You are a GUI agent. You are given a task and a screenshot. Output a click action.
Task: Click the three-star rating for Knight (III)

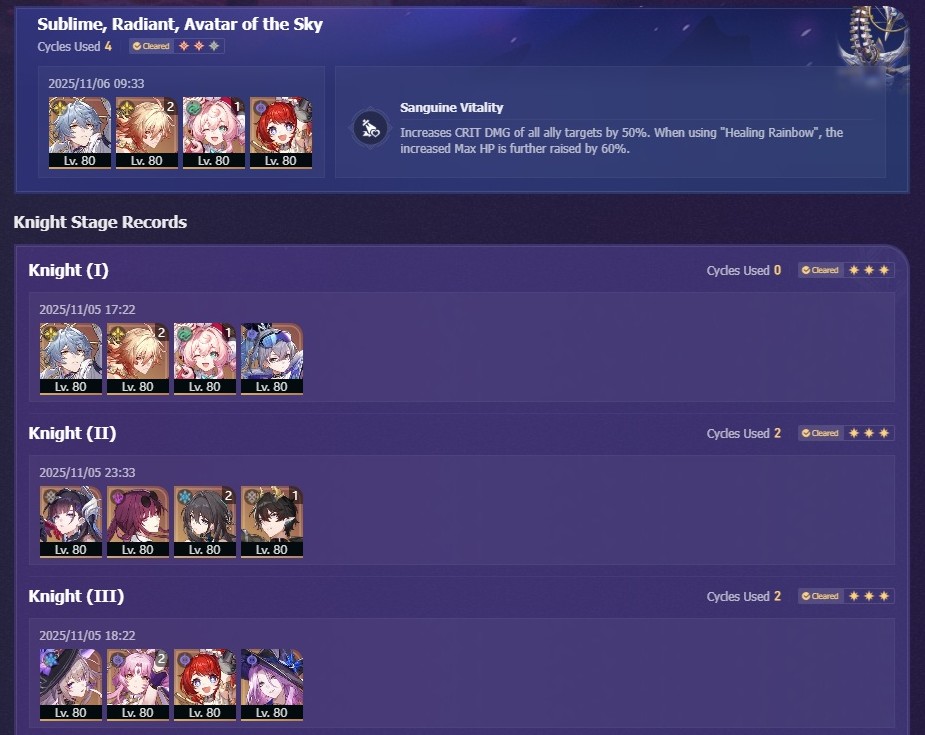pyautogui.click(x=868, y=596)
